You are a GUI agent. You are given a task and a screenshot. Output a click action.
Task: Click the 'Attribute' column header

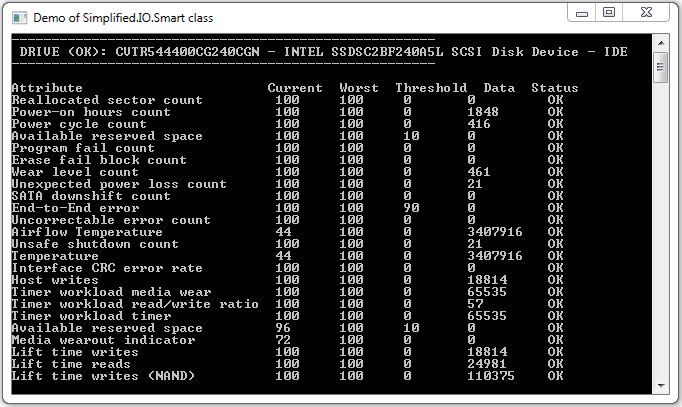coord(47,88)
